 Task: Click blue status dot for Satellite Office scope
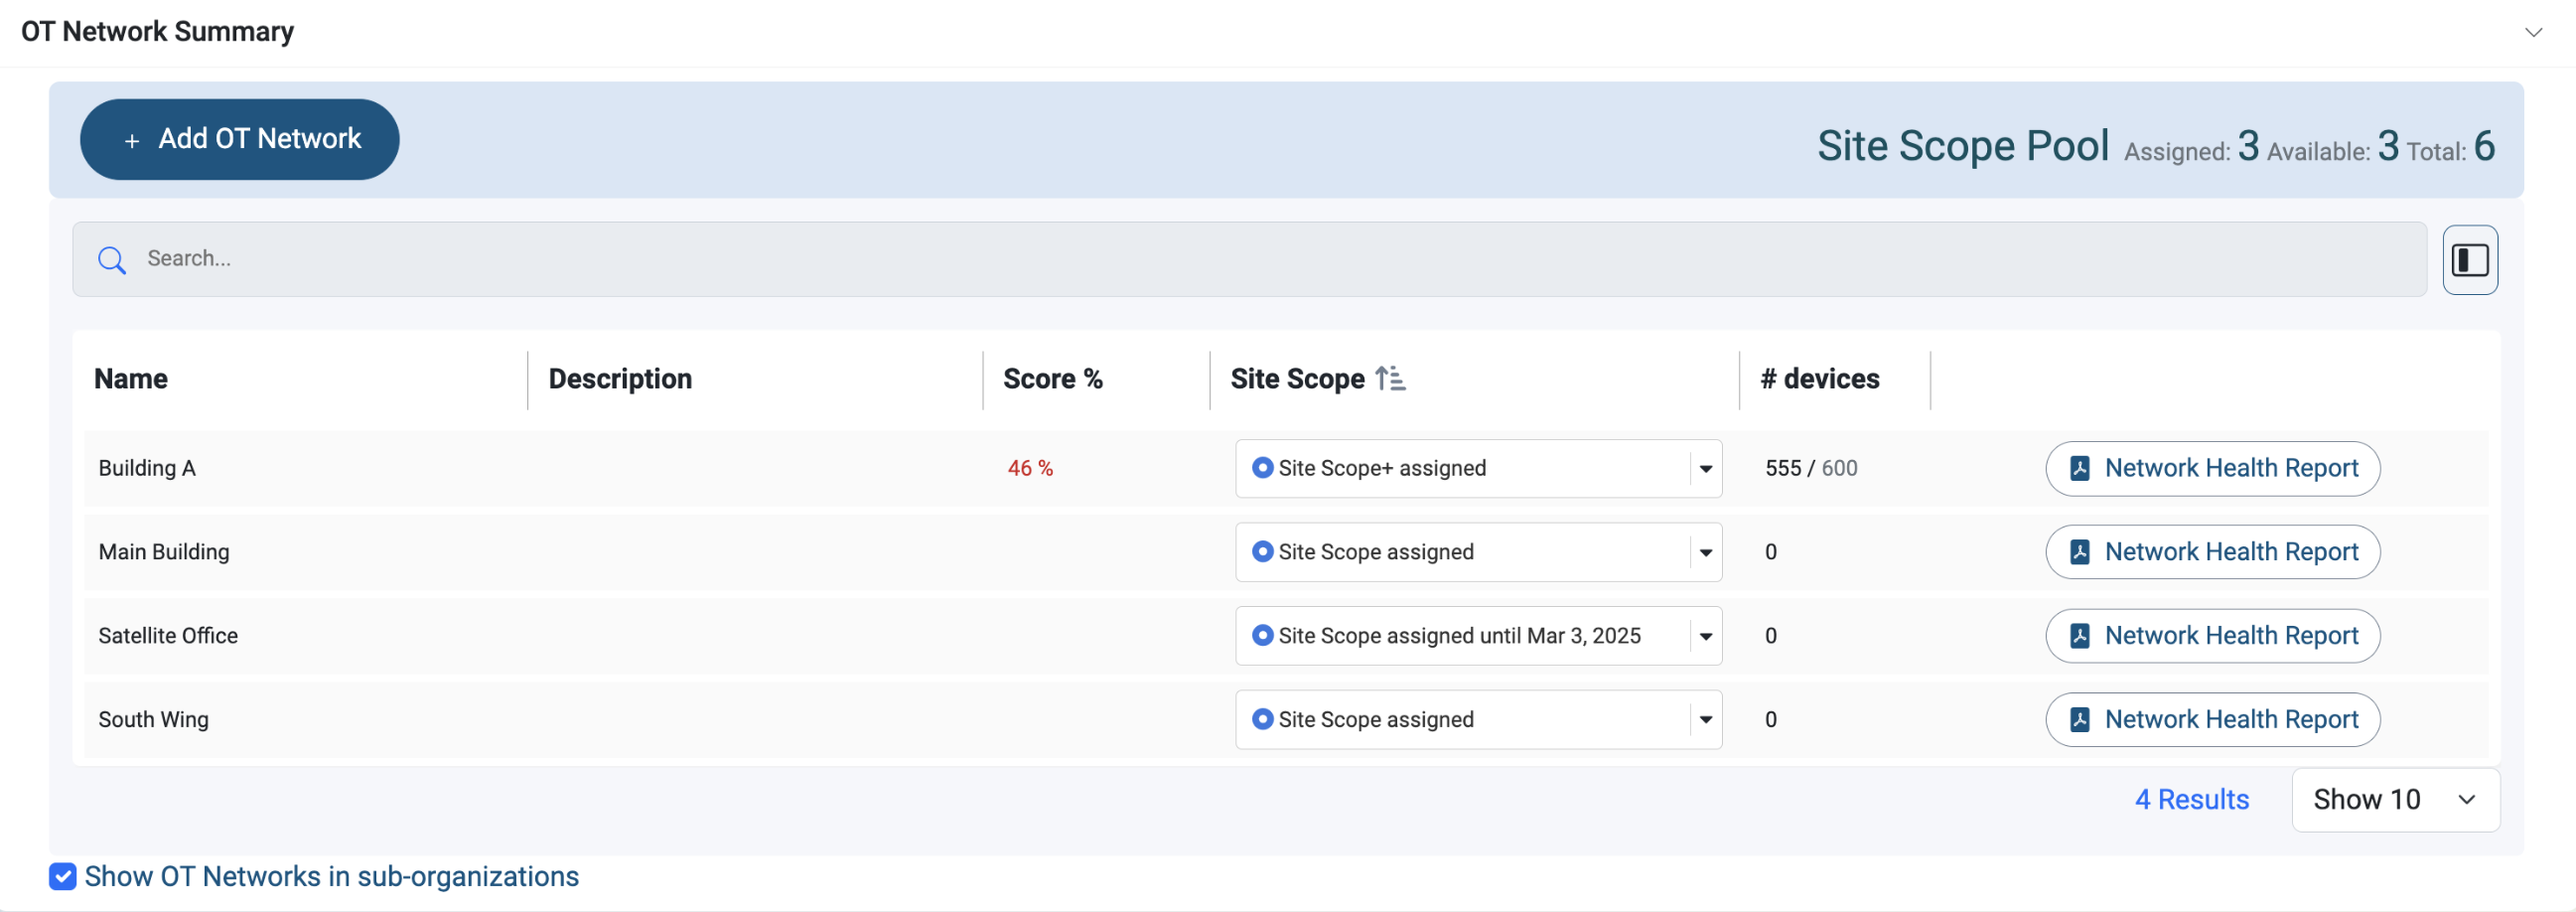(1262, 635)
